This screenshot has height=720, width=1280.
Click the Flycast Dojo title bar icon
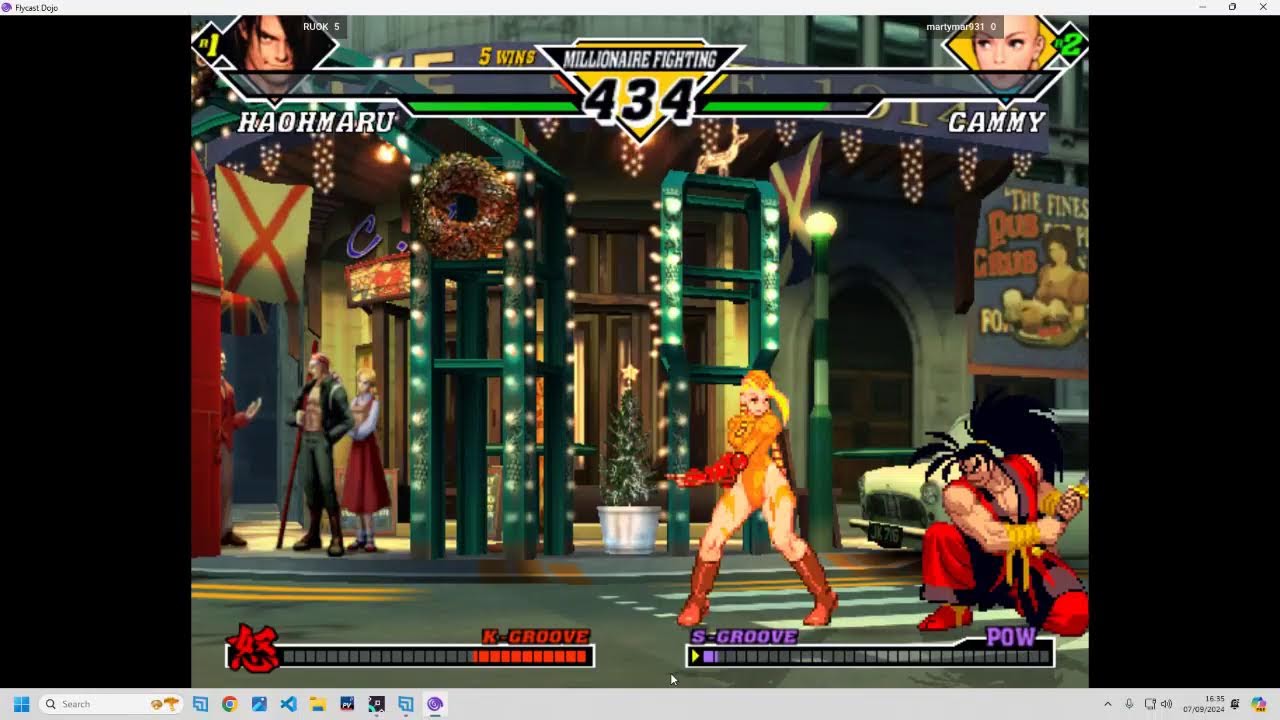(8, 7)
